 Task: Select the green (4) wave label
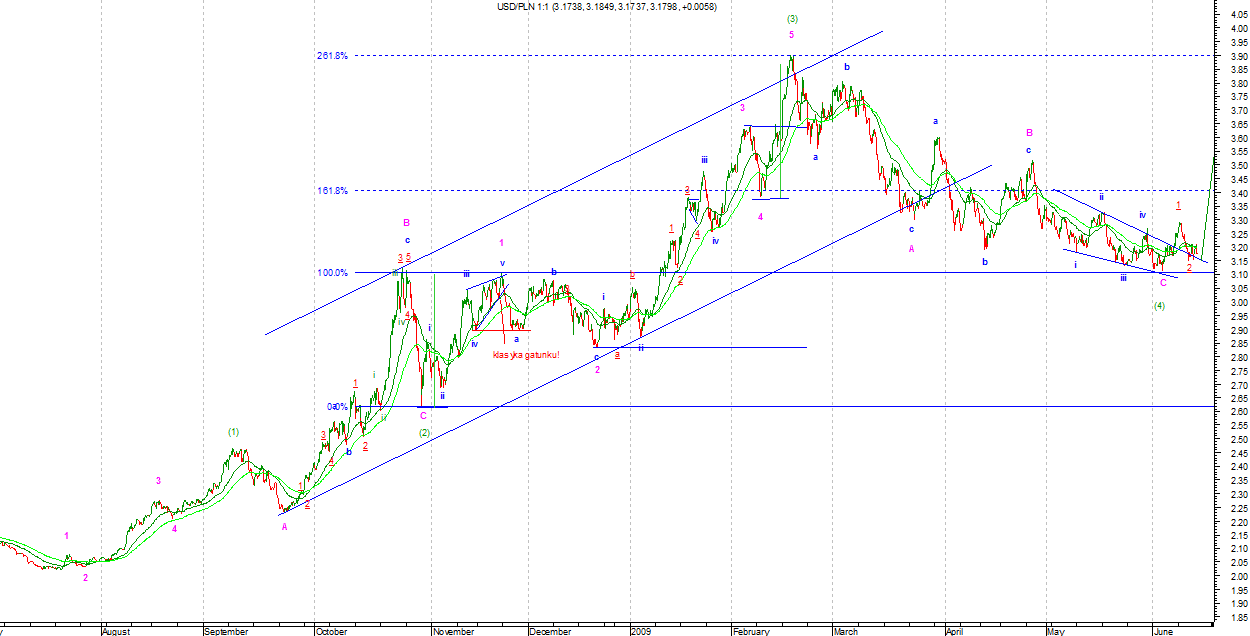click(x=1159, y=305)
